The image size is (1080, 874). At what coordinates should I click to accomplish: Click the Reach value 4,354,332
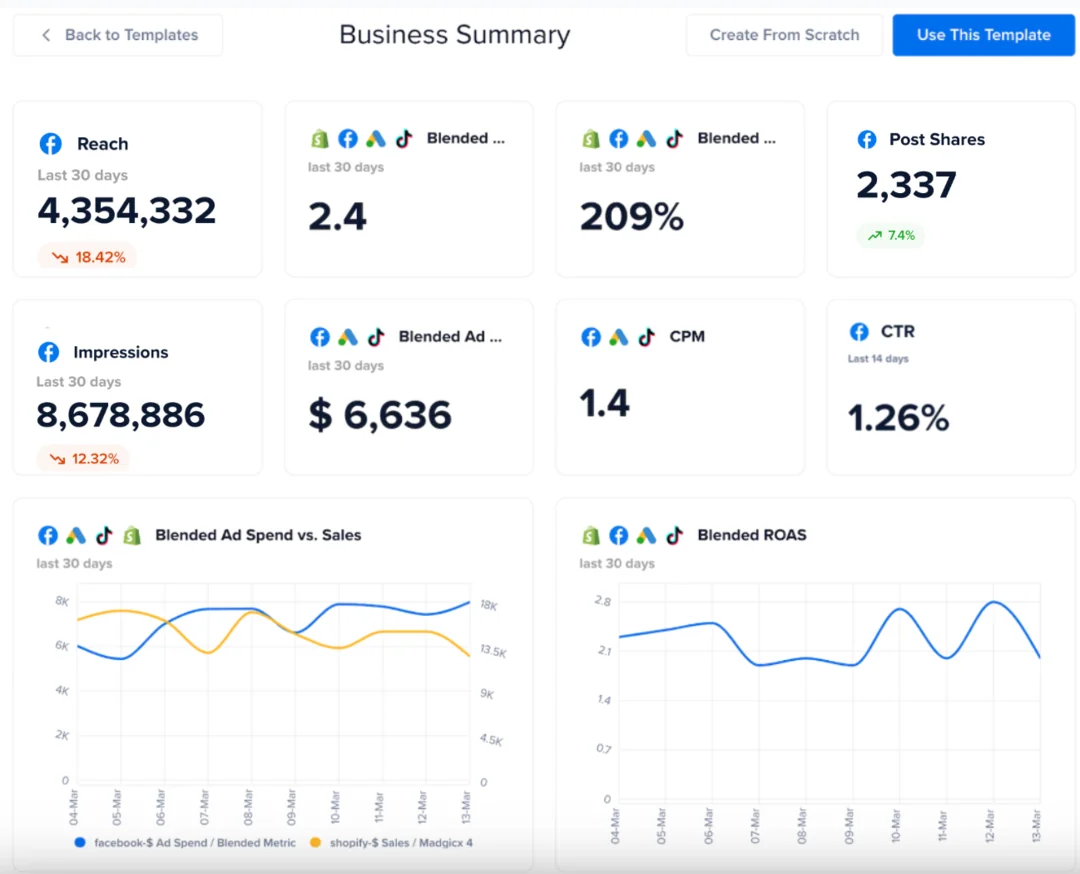tap(127, 211)
